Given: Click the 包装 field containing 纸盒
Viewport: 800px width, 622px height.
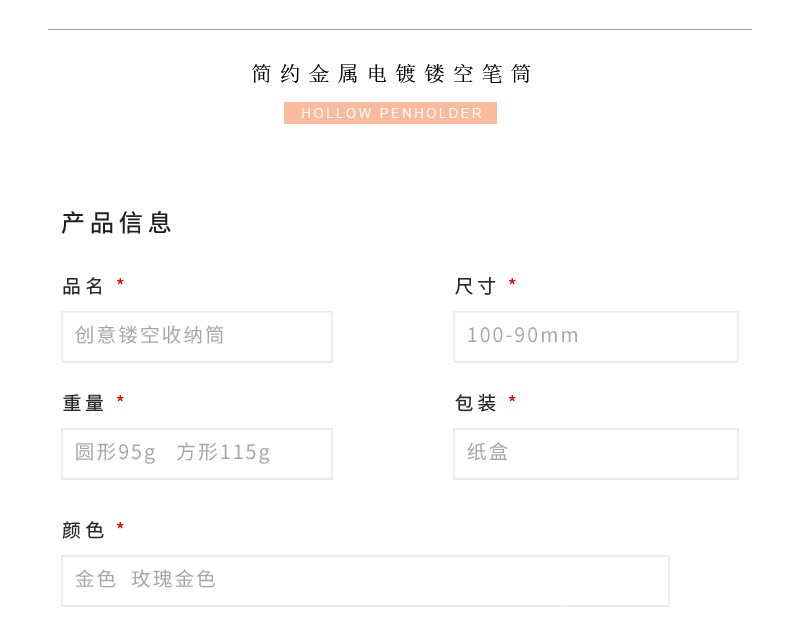Looking at the screenshot, I should [x=596, y=454].
